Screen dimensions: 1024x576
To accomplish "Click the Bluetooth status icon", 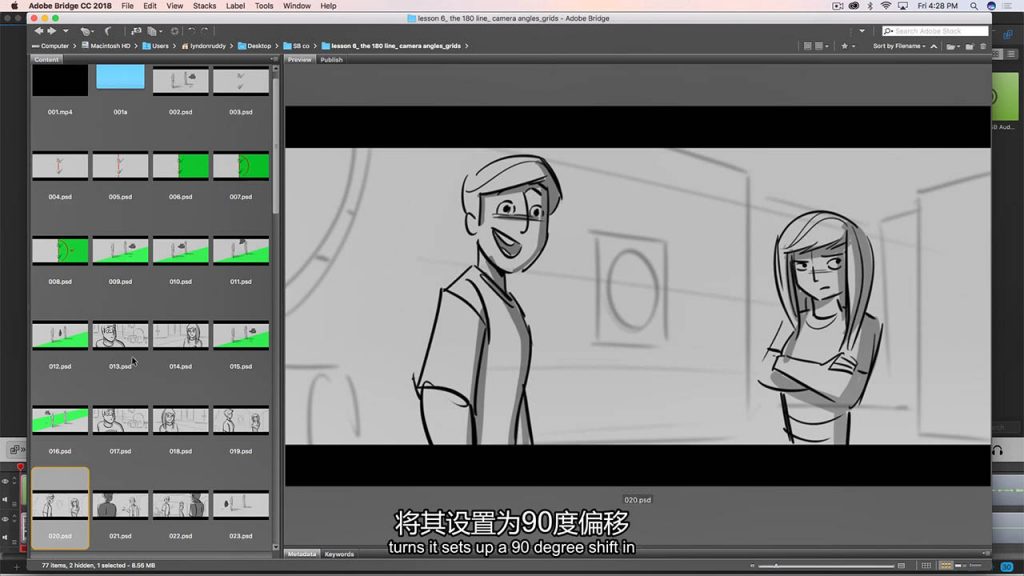I will pos(870,6).
